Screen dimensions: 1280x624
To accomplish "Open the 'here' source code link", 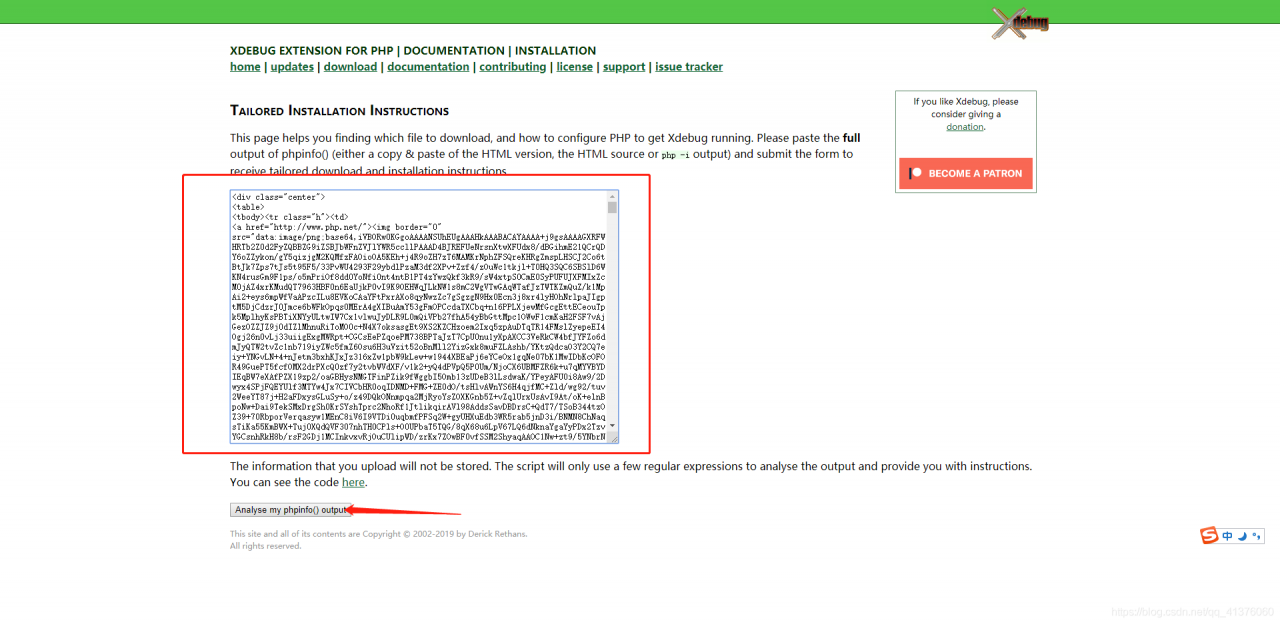I will [353, 483].
